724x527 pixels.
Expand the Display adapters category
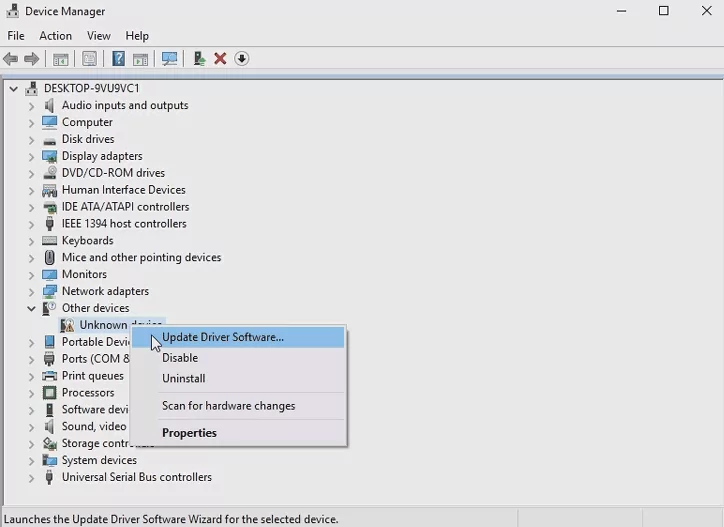pyautogui.click(x=31, y=157)
